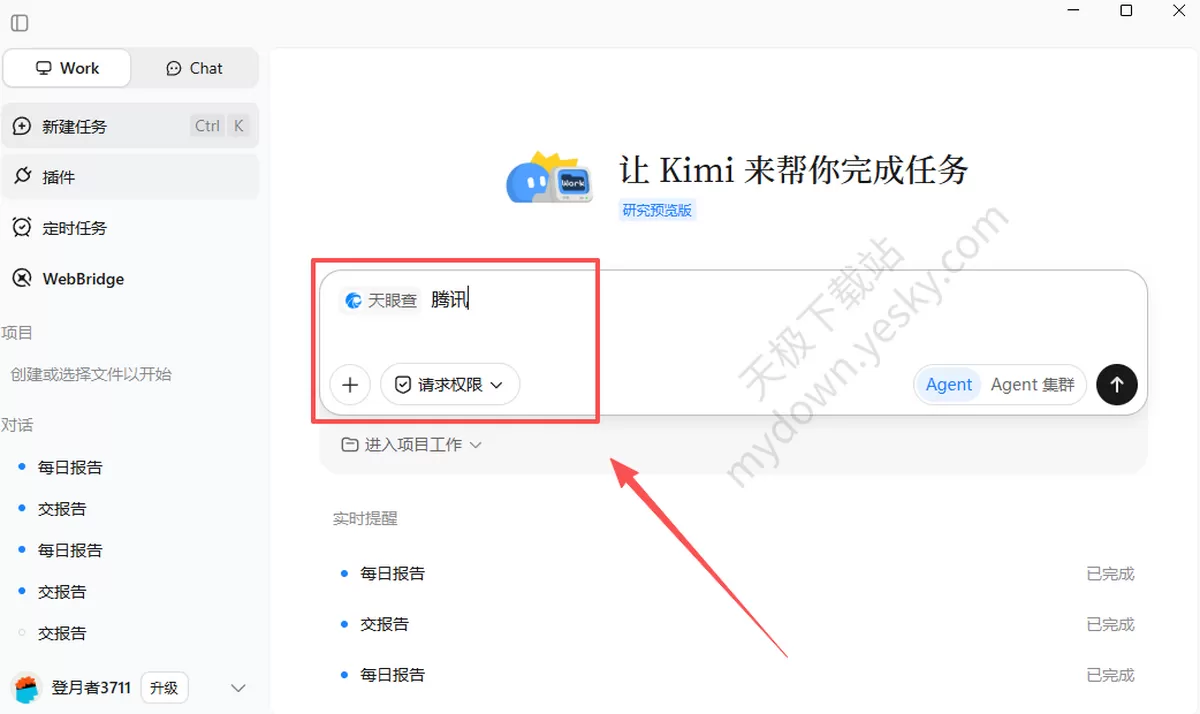Maximize the Kimi window

coord(1126,11)
